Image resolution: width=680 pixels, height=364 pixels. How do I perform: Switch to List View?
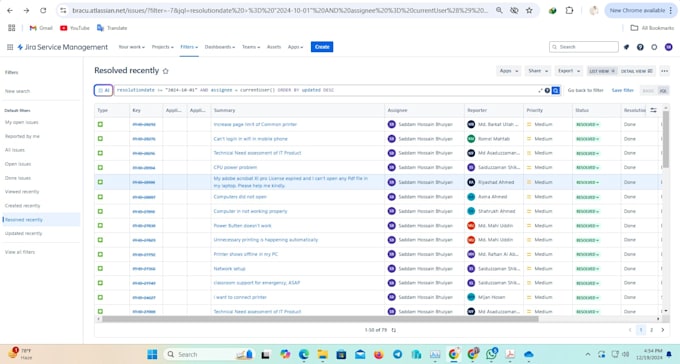click(602, 71)
